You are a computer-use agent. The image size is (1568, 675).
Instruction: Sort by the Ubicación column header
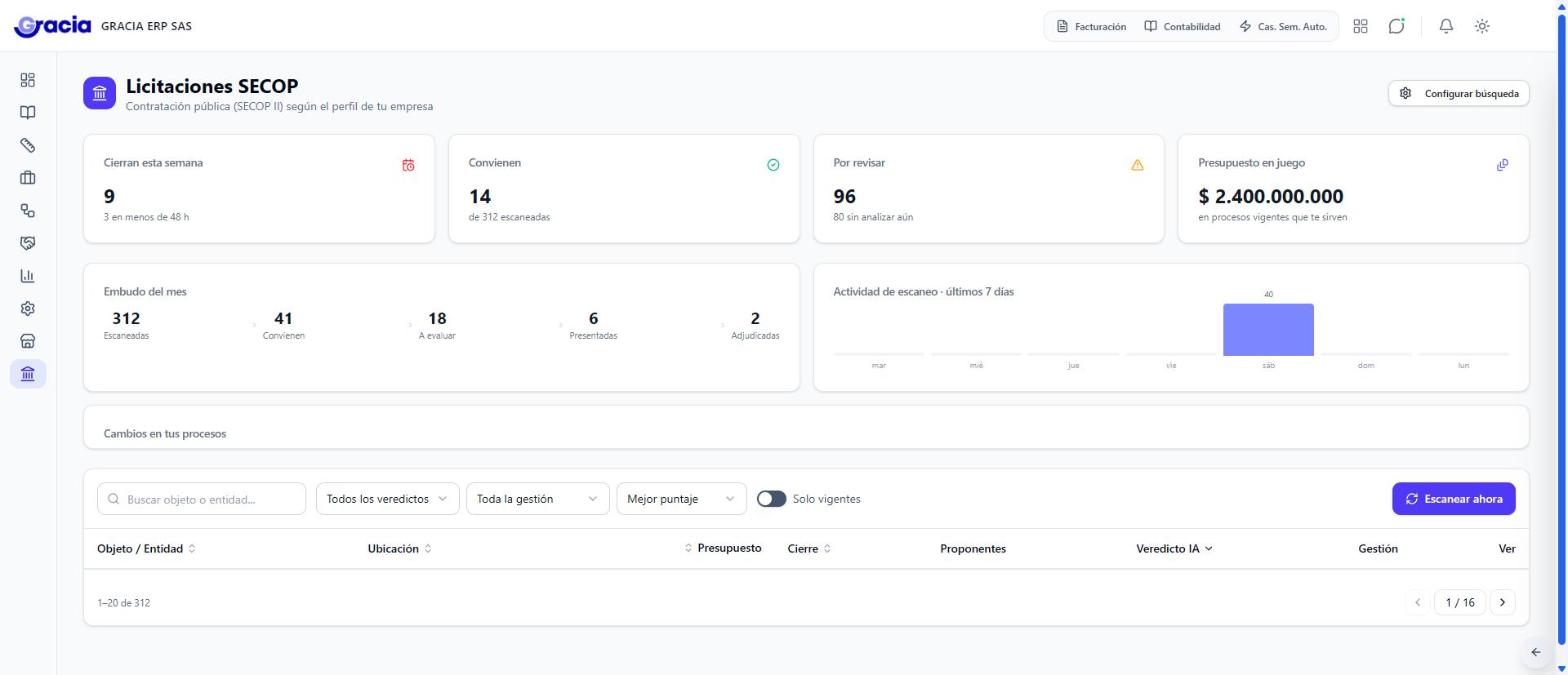click(x=399, y=549)
